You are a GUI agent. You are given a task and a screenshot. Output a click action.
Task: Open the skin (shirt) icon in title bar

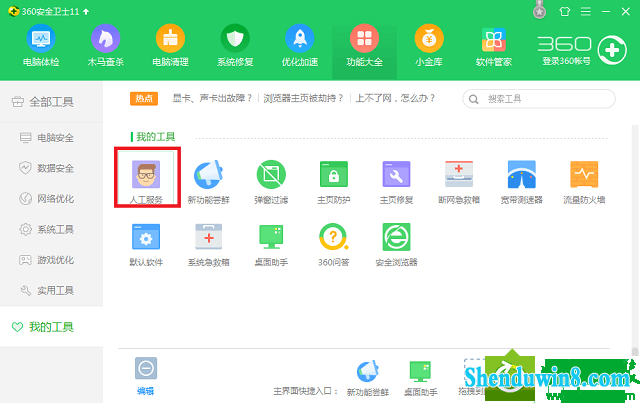pos(564,11)
